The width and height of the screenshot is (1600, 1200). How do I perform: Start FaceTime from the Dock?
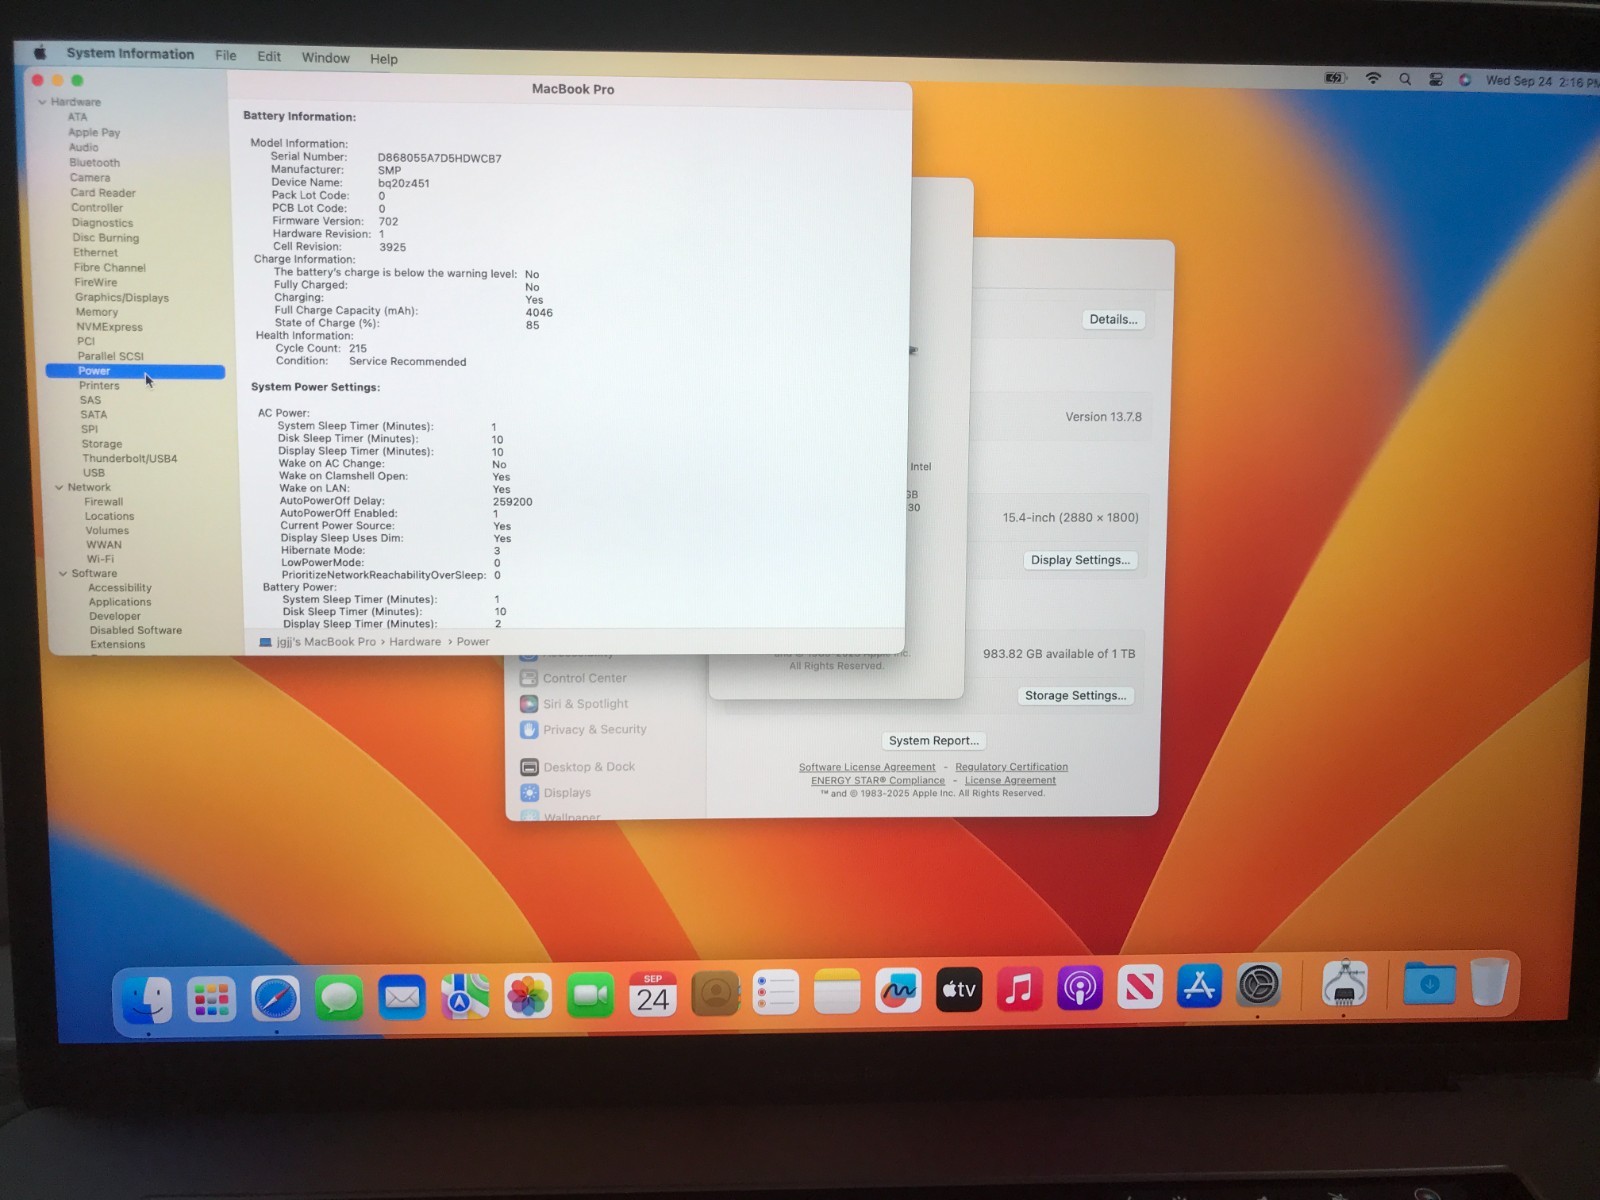pos(590,995)
